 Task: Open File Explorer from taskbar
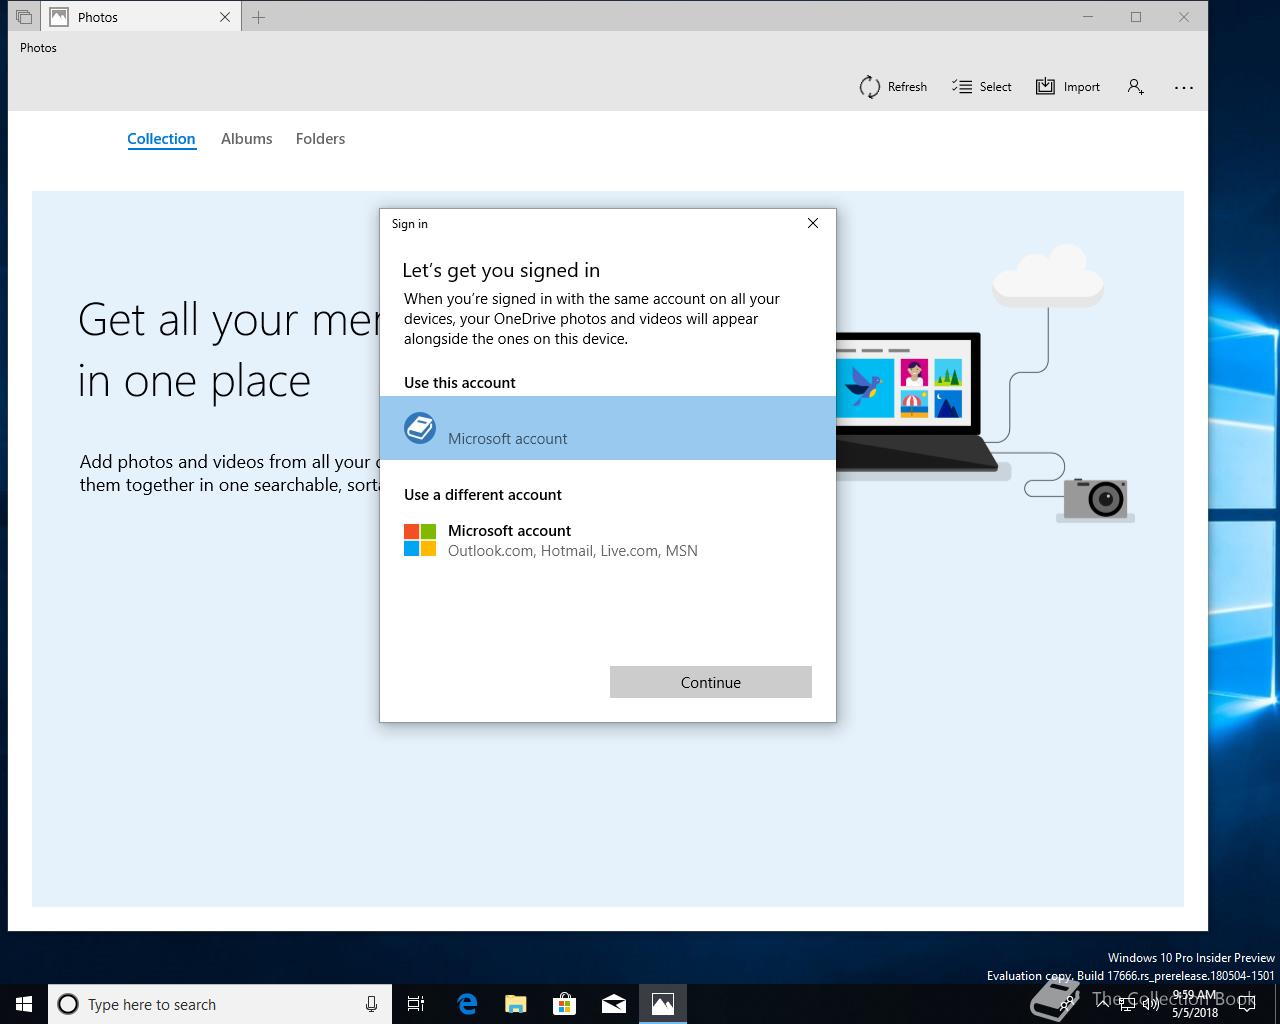click(516, 1004)
